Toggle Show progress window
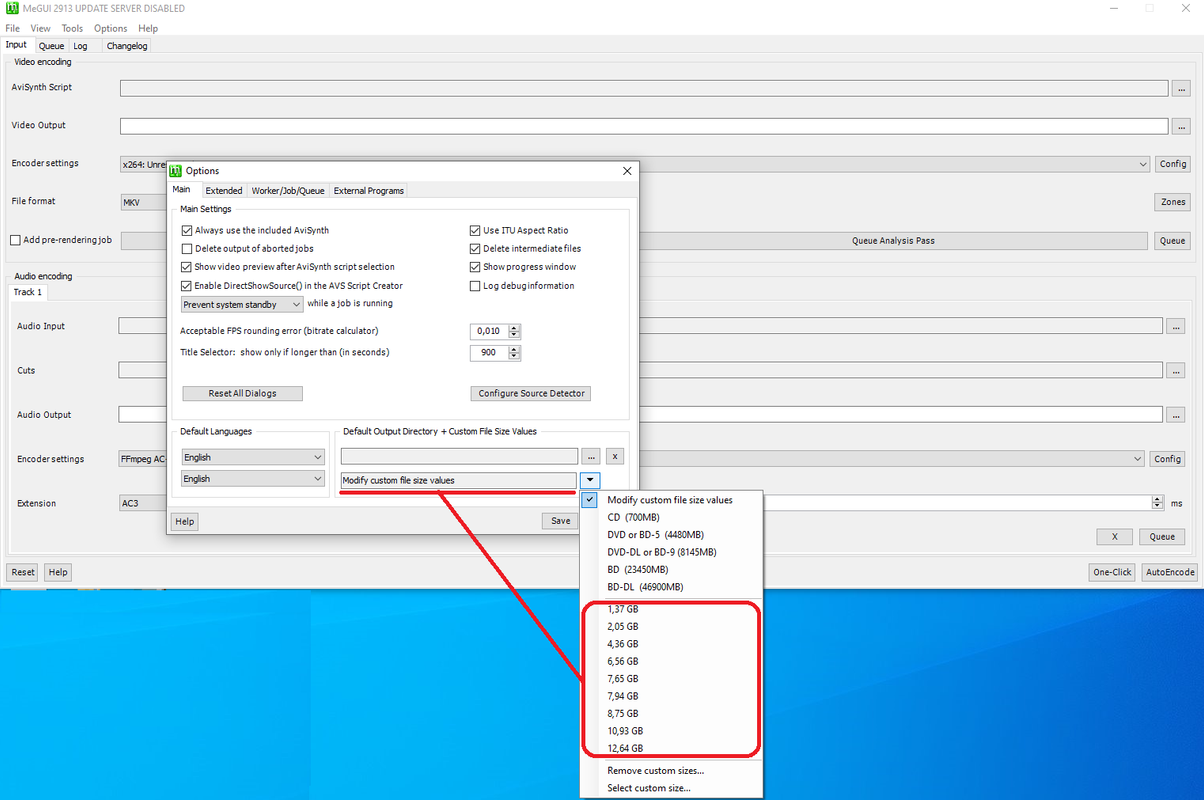Image resolution: width=1204 pixels, height=800 pixels. click(475, 267)
